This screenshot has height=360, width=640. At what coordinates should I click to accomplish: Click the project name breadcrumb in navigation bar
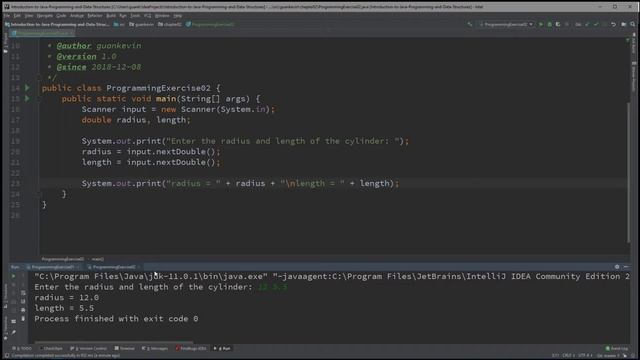tap(57, 24)
